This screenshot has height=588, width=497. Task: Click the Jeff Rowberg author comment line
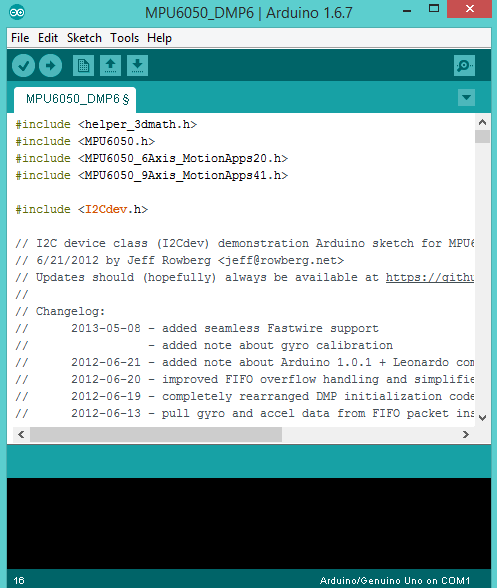pos(179,260)
